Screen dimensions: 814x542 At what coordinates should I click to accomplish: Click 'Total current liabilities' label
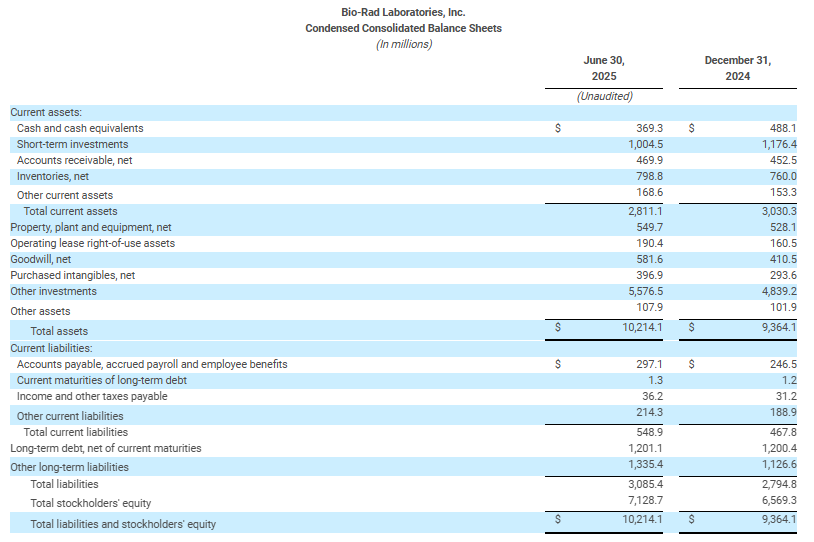[75, 432]
